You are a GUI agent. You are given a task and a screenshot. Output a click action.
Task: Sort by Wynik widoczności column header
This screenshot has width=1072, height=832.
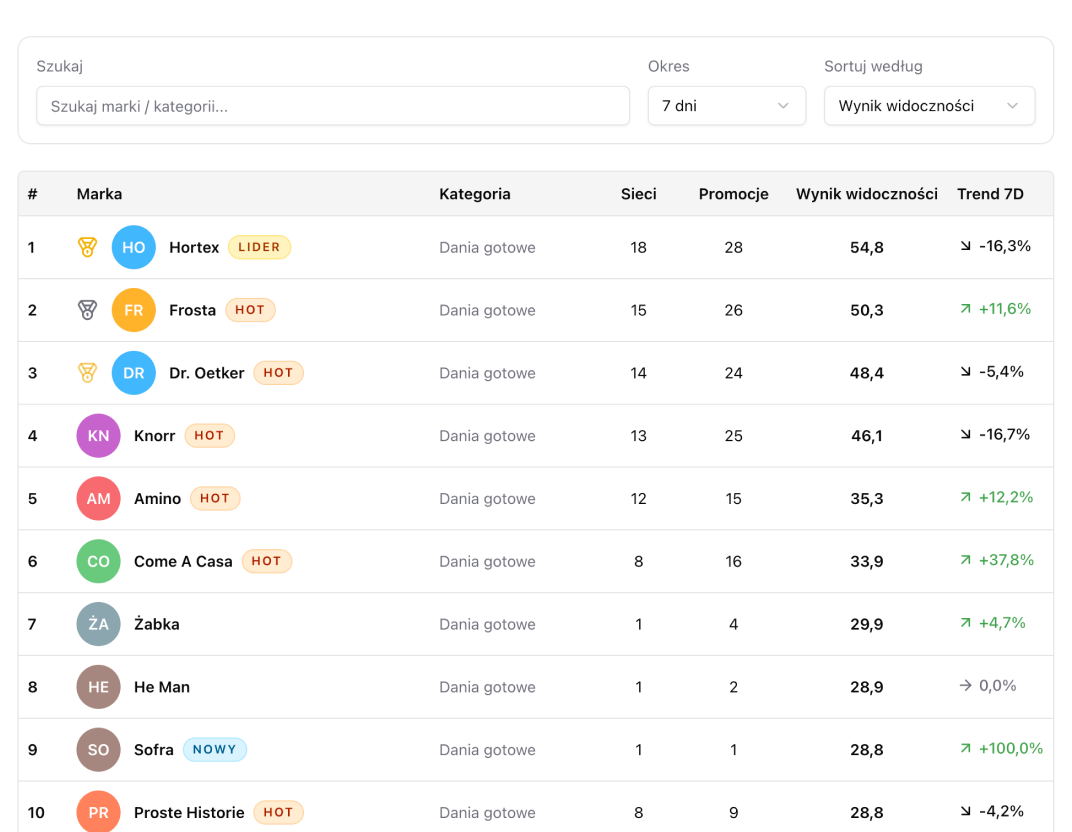(x=867, y=194)
